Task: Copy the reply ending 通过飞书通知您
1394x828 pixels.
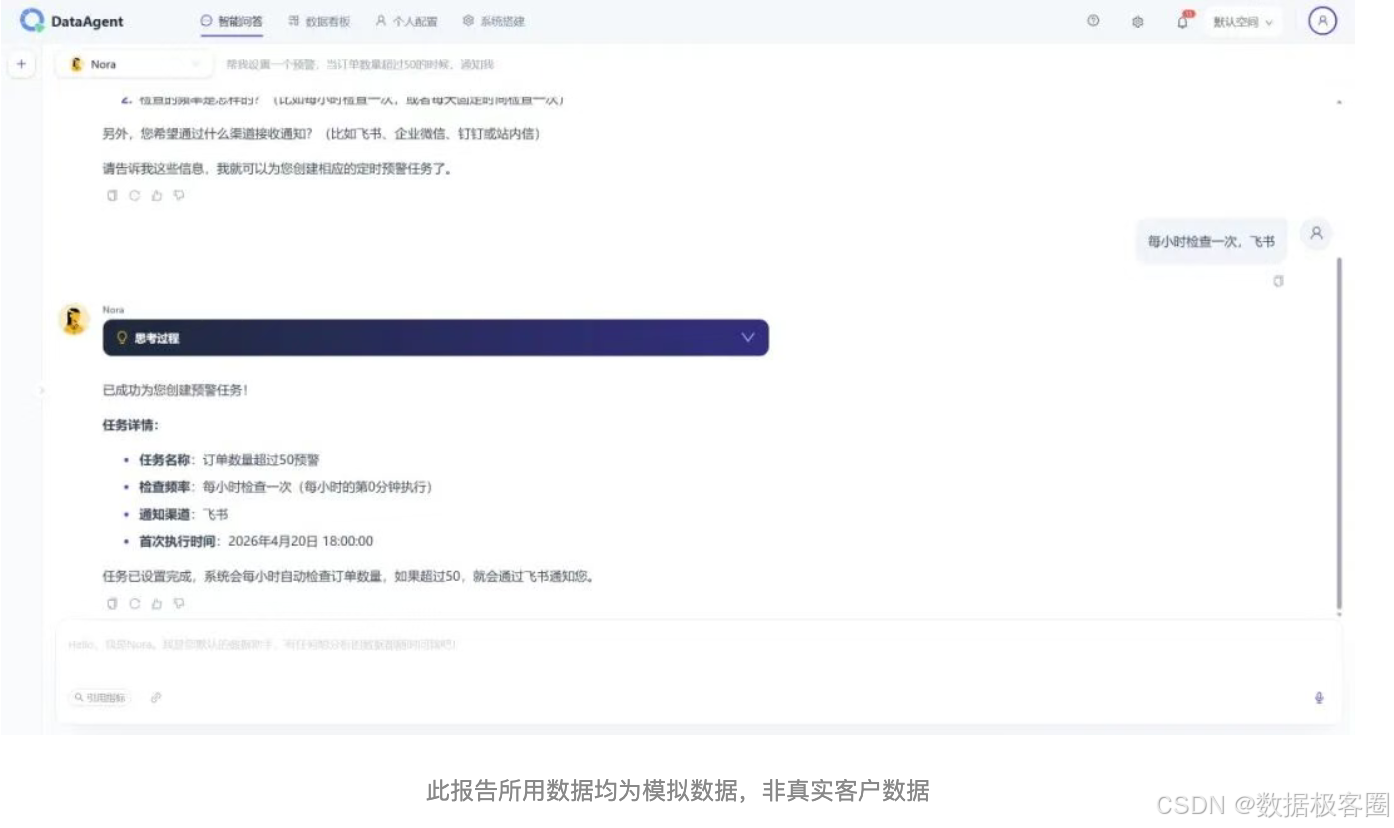Action: pyautogui.click(x=112, y=604)
